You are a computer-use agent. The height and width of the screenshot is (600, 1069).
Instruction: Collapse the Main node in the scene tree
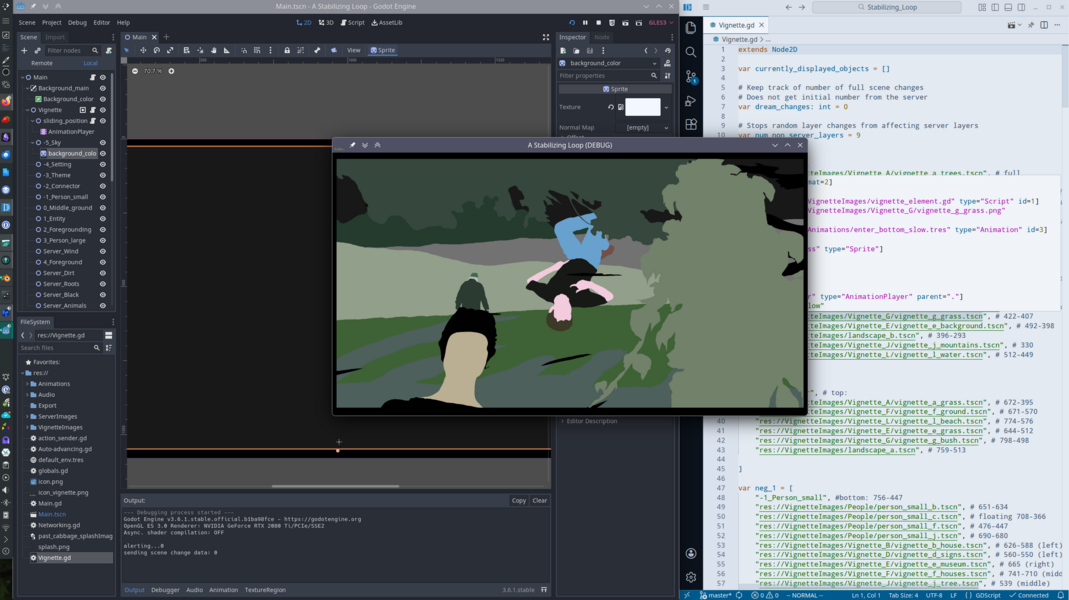tap(22, 77)
